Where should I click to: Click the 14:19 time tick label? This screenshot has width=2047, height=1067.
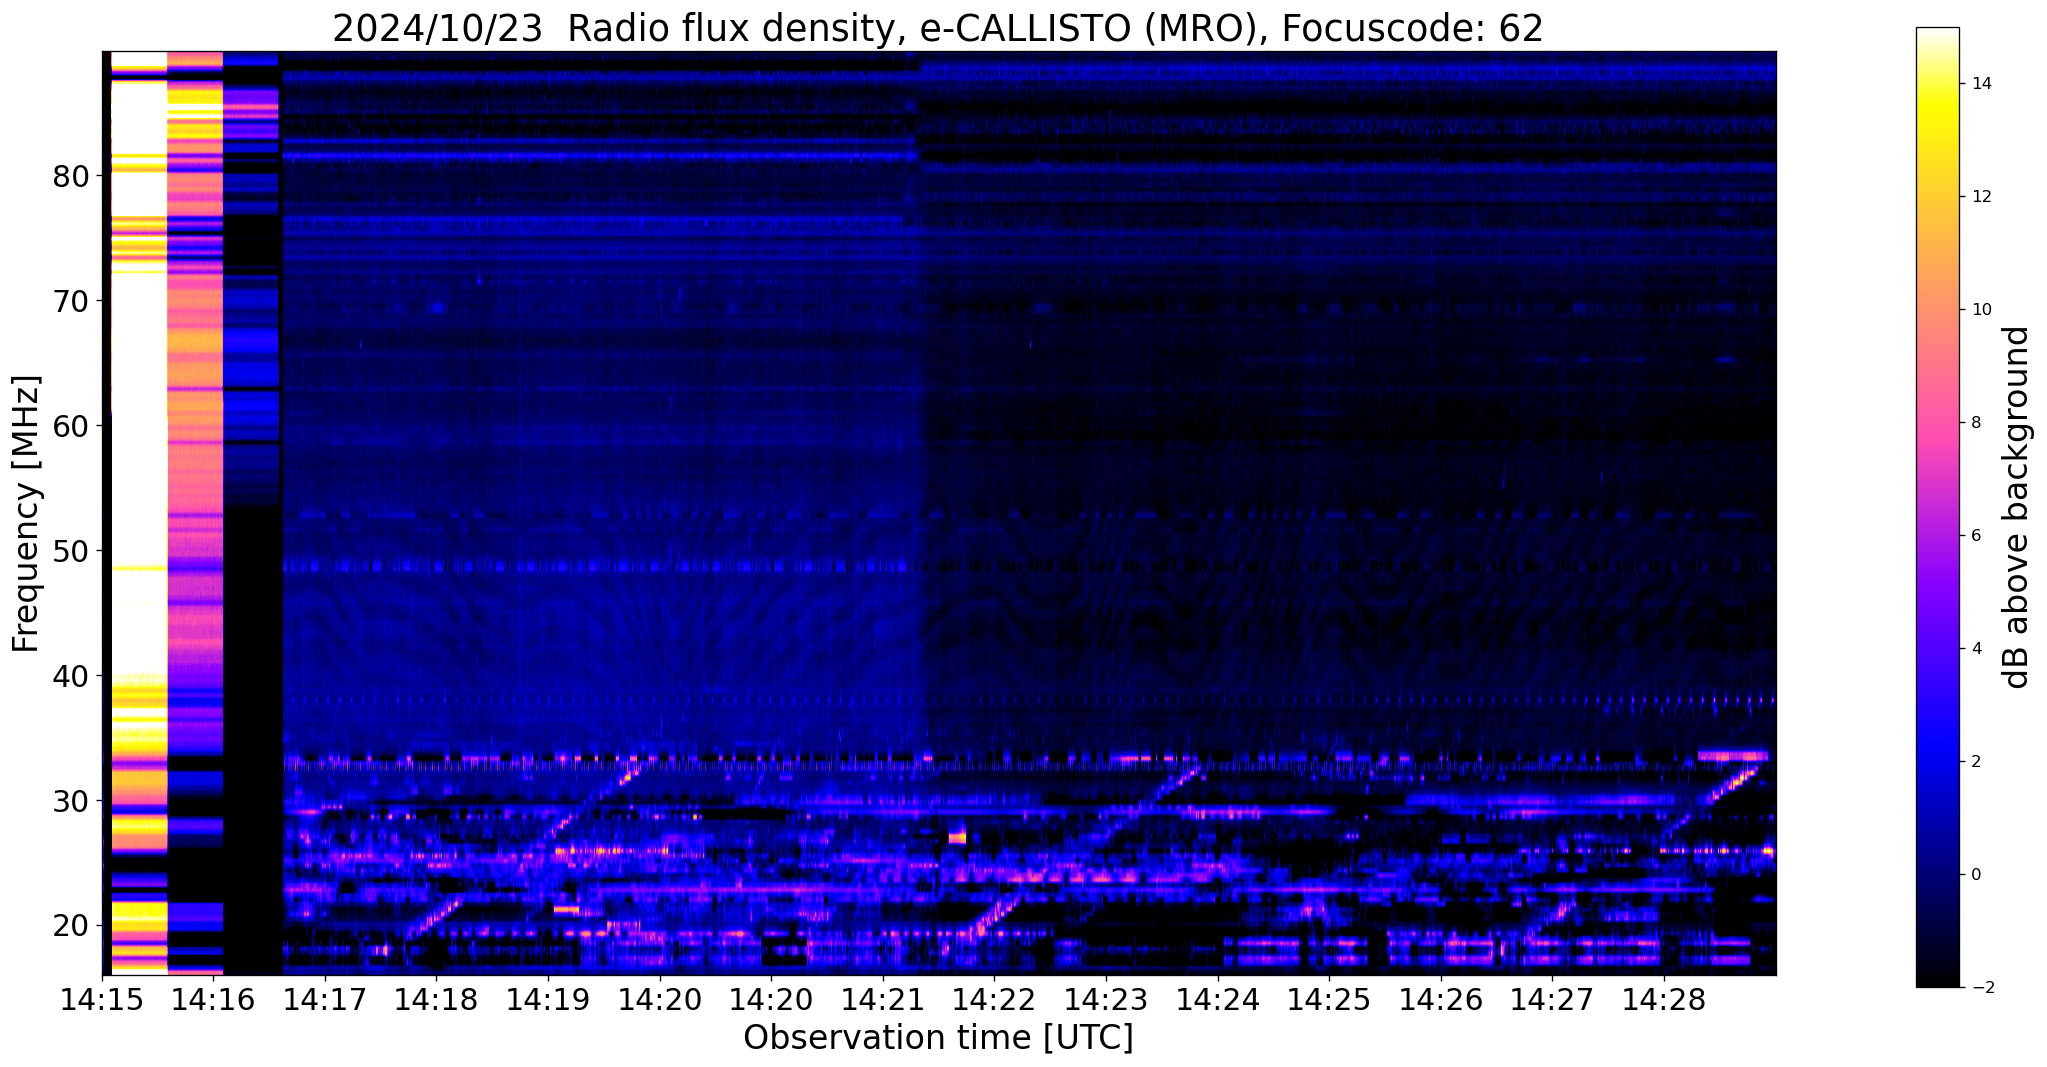click(x=548, y=1001)
